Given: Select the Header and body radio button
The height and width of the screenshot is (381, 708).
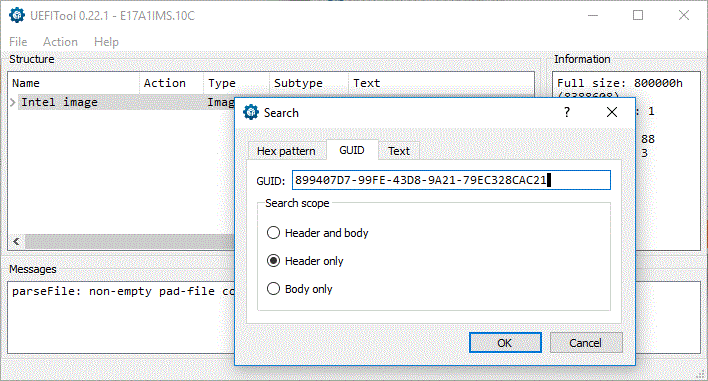Looking at the screenshot, I should (x=273, y=233).
